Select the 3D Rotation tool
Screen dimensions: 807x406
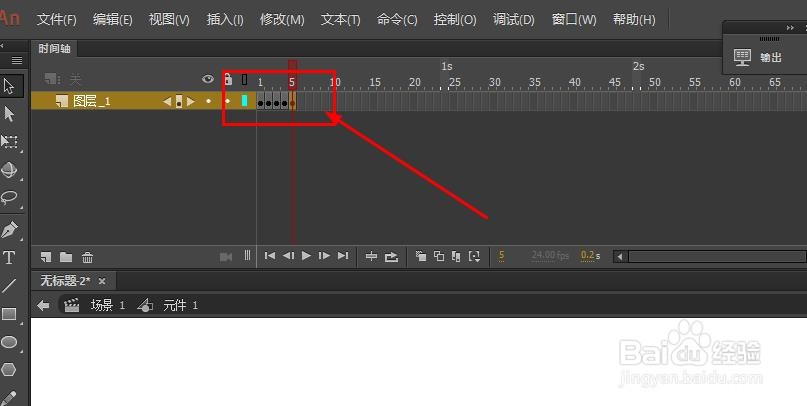tap(9, 170)
